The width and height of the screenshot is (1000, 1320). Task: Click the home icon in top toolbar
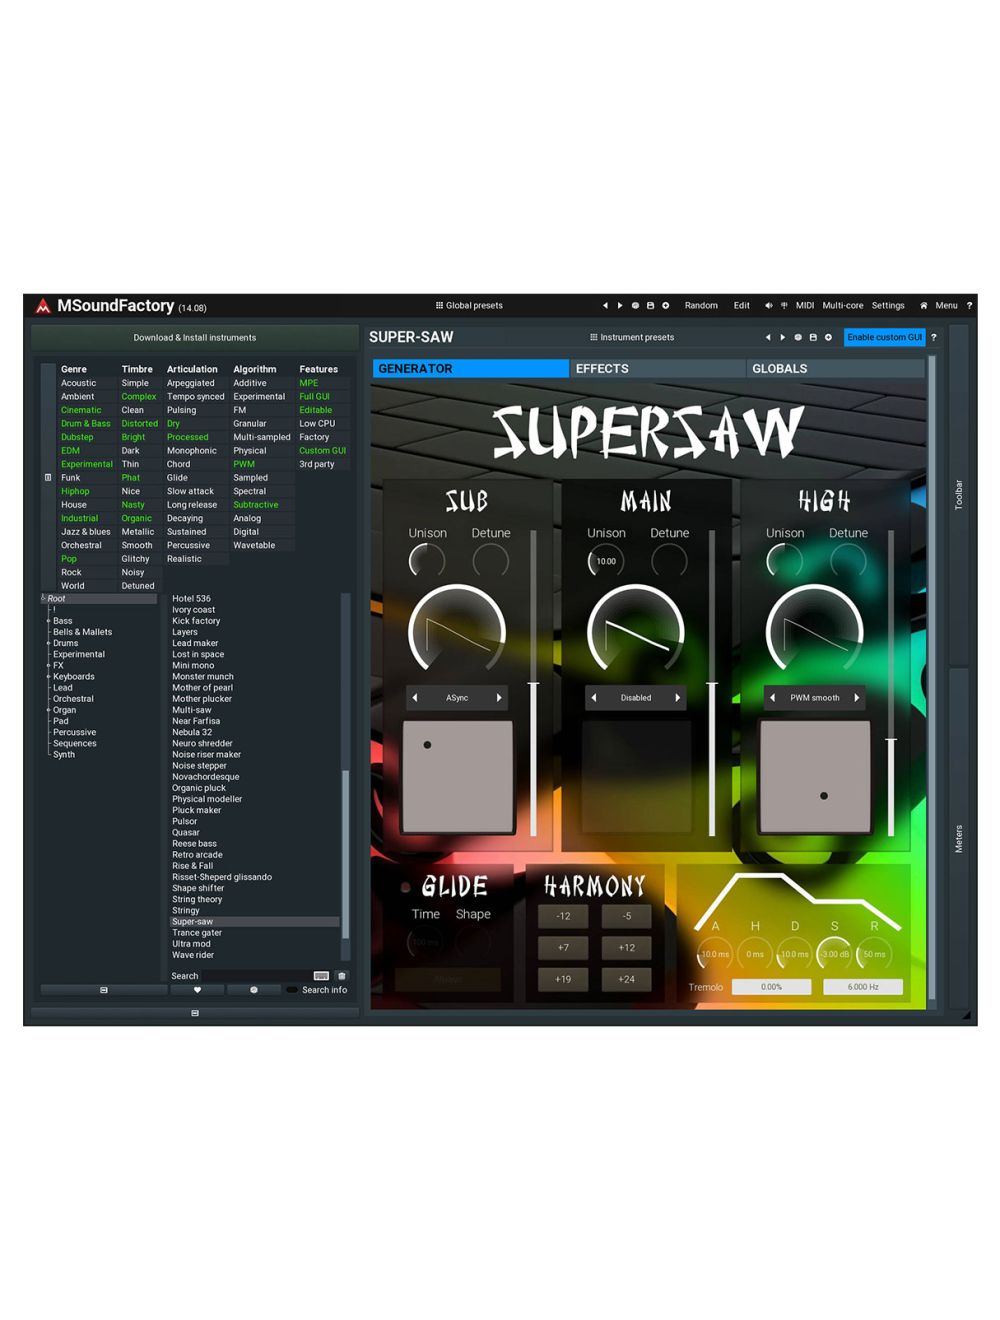pos(923,306)
